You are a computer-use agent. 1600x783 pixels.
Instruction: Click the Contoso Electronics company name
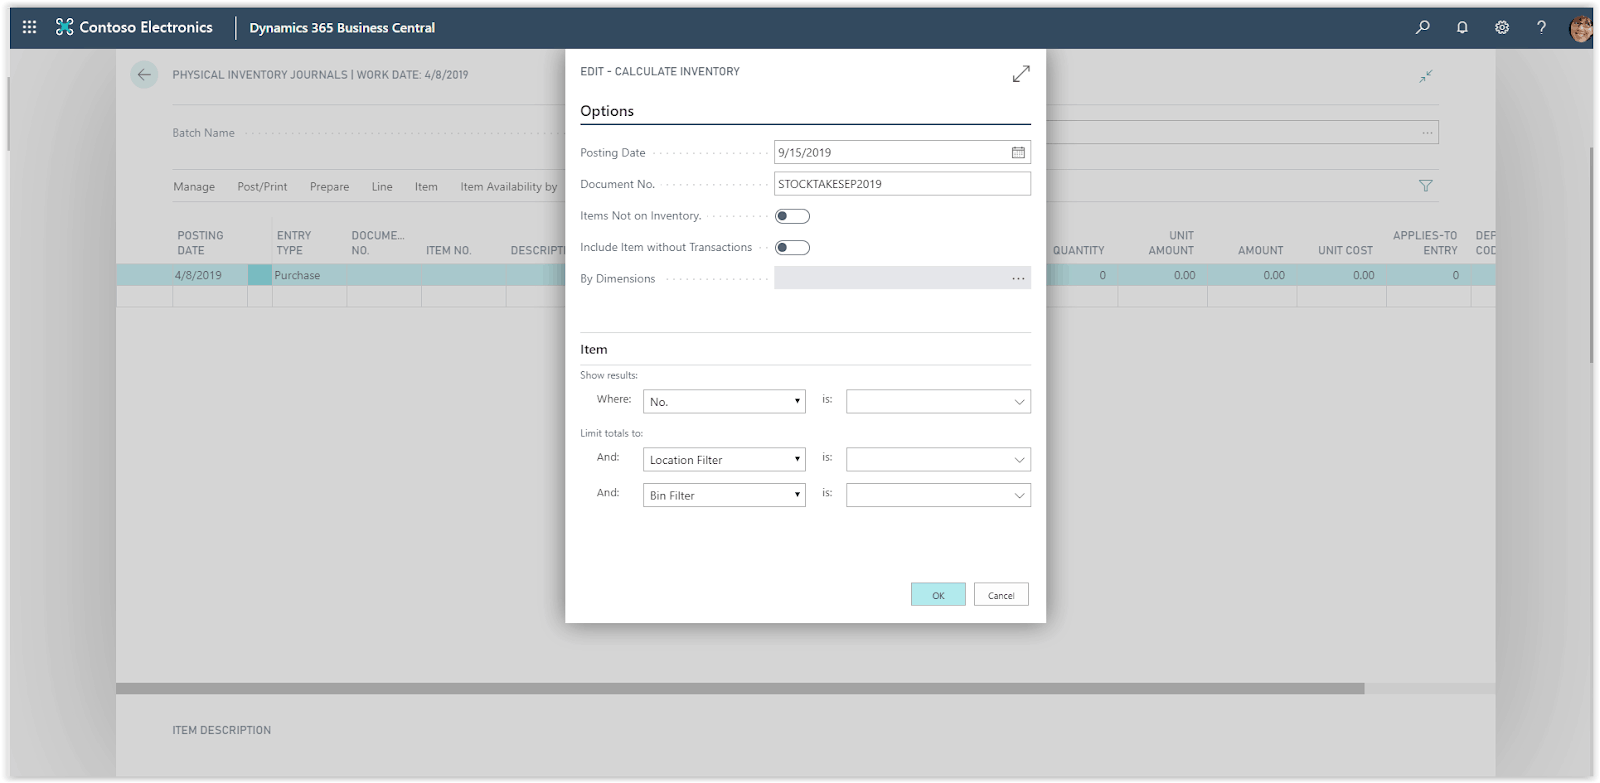click(146, 27)
